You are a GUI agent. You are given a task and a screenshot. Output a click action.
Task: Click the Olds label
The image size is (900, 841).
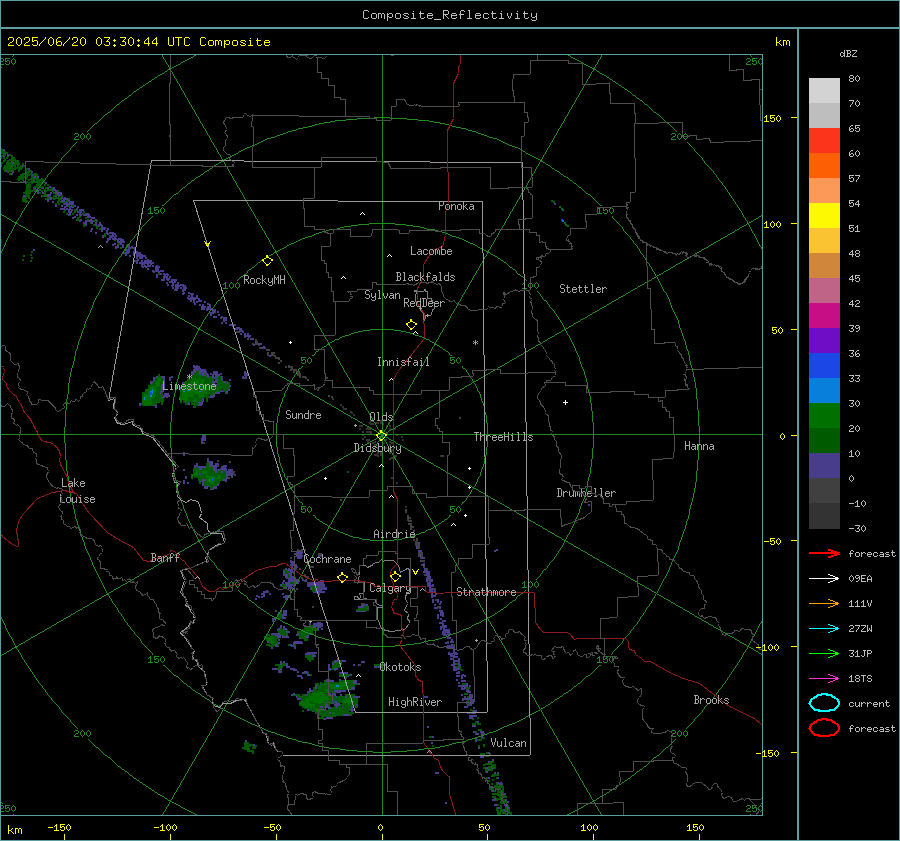click(x=381, y=417)
